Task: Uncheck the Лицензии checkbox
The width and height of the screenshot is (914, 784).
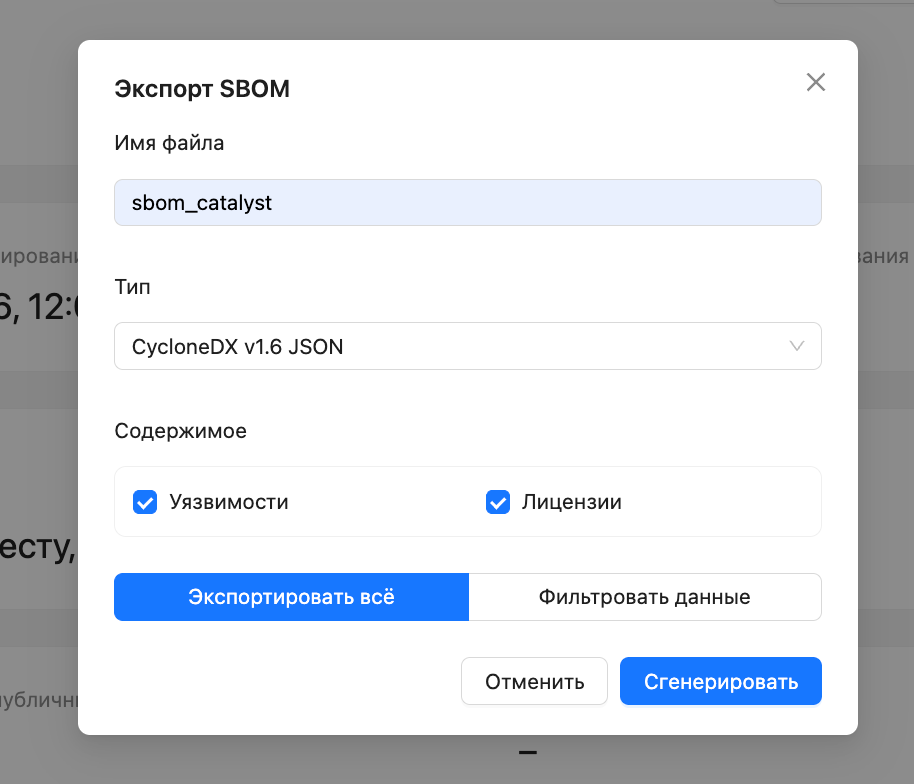Action: 498,502
